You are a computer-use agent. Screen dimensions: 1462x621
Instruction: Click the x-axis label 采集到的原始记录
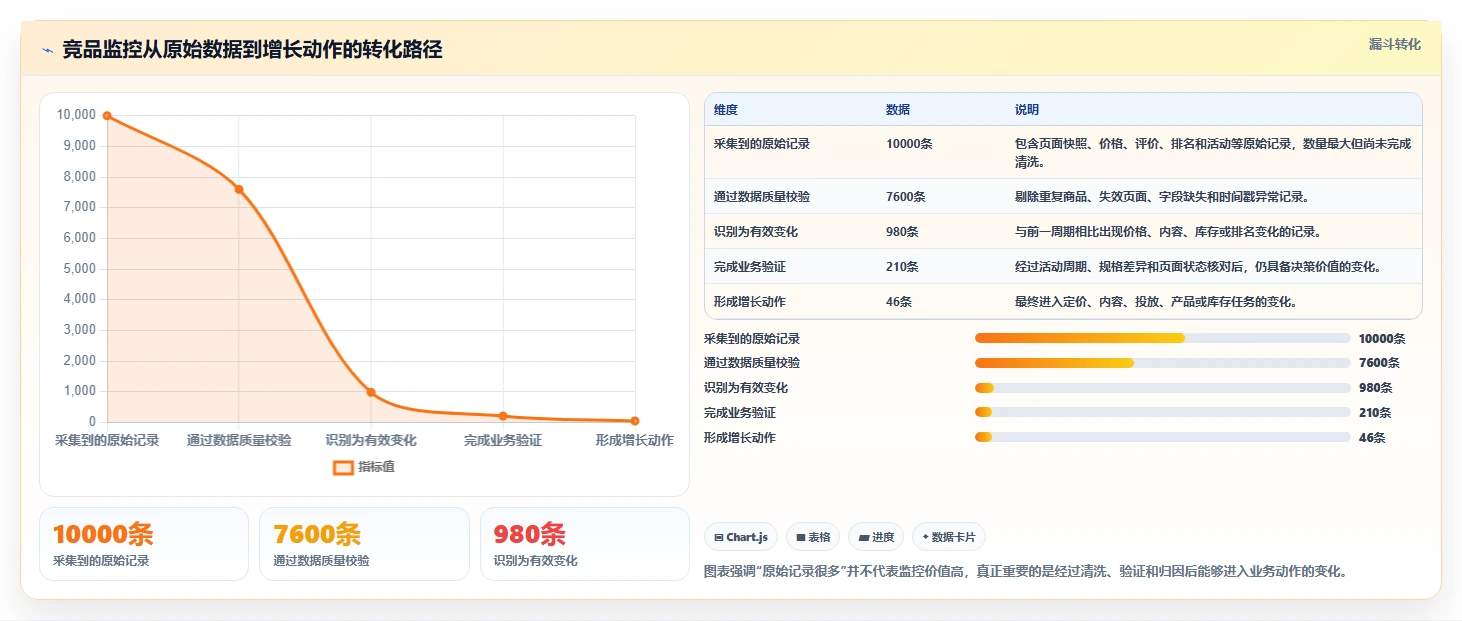tap(107, 441)
